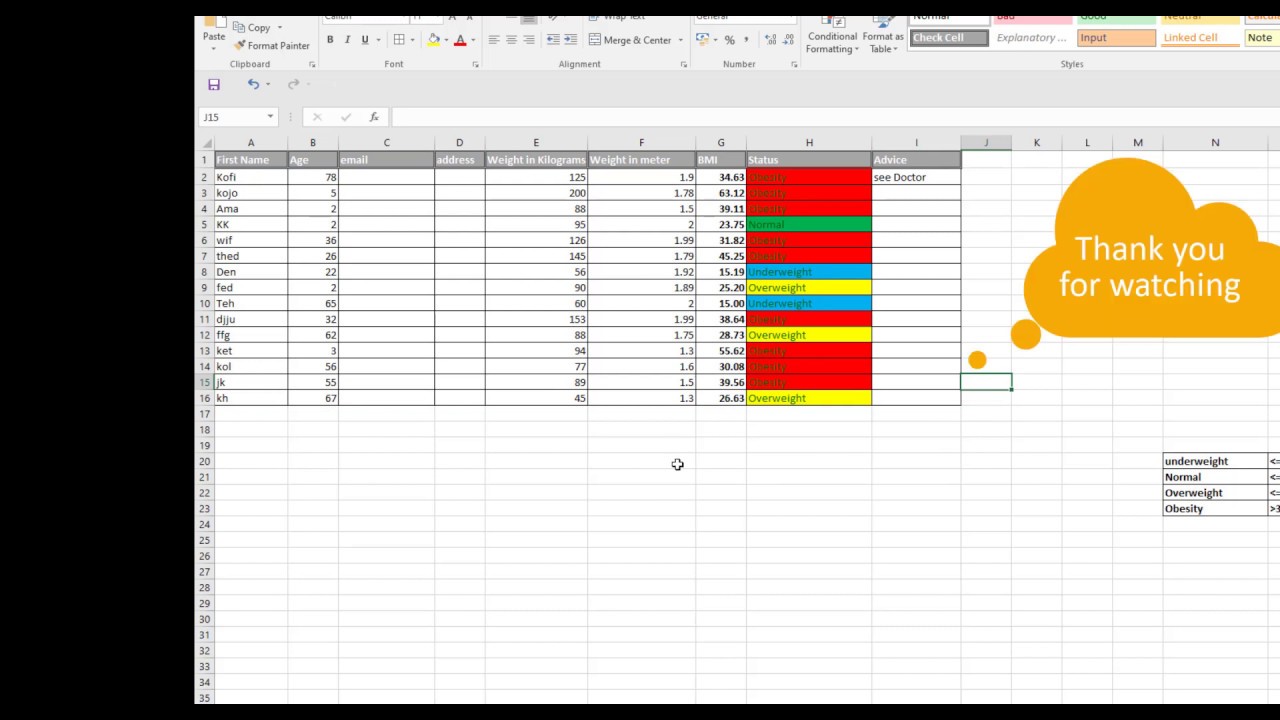The height and width of the screenshot is (720, 1280).
Task: Open the Font Color dropdown arrow
Action: pos(473,40)
